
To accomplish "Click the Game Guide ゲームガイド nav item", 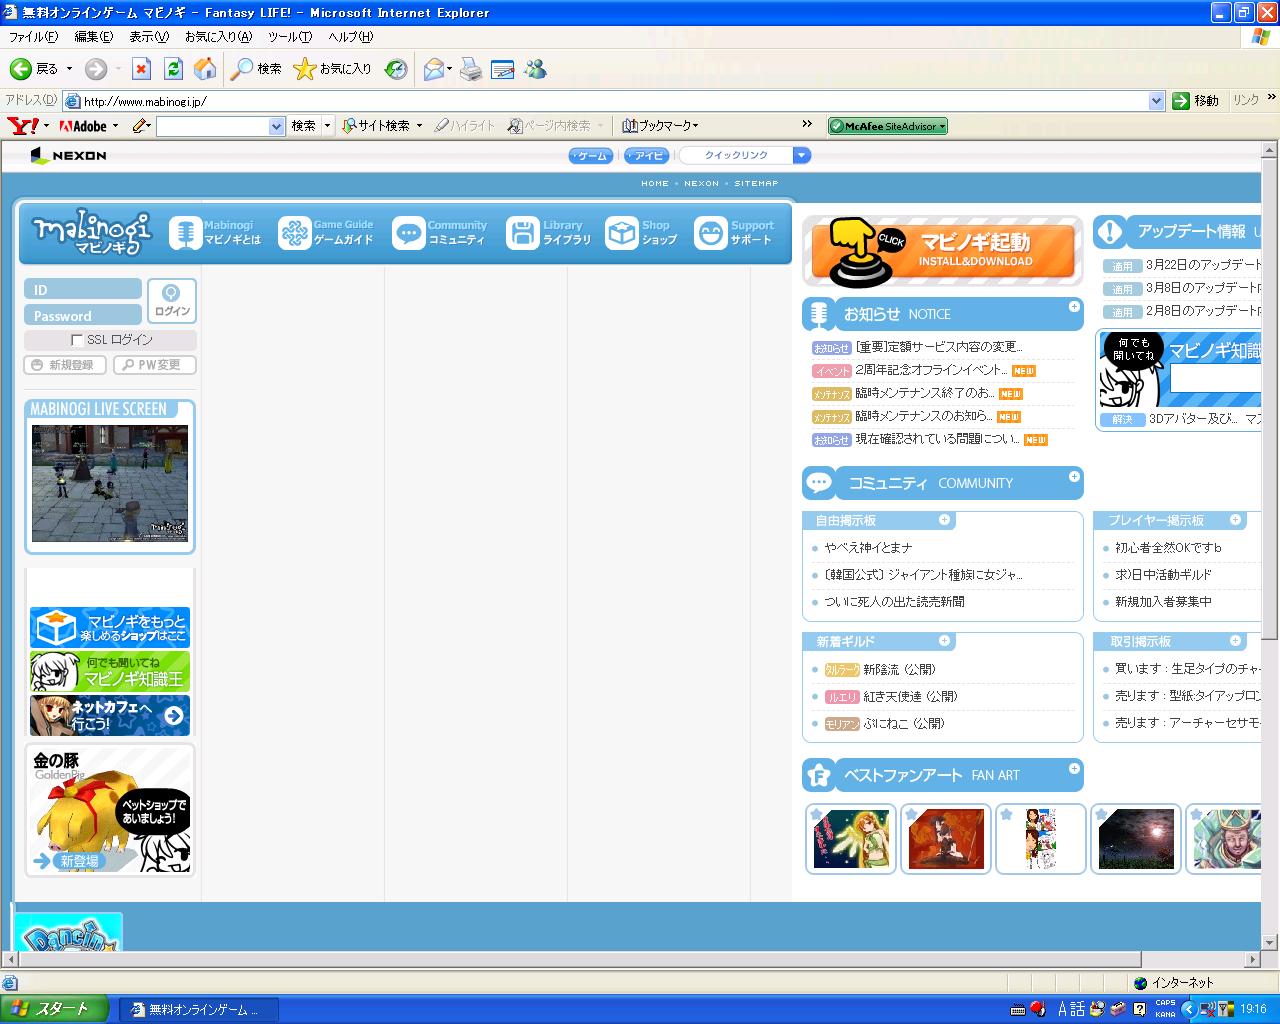I will pos(326,233).
